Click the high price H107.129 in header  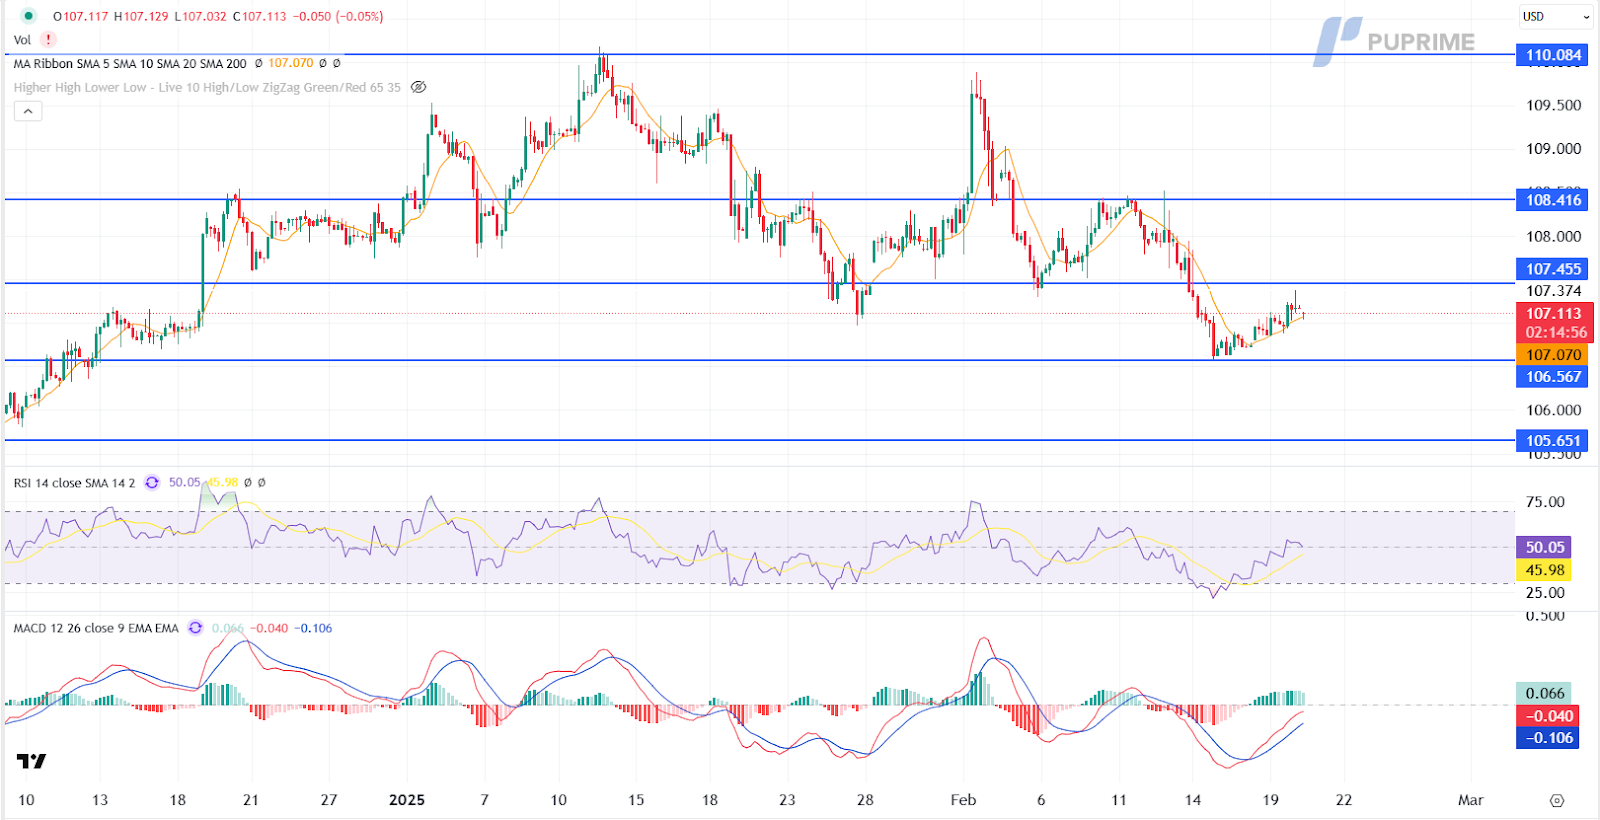141,16
